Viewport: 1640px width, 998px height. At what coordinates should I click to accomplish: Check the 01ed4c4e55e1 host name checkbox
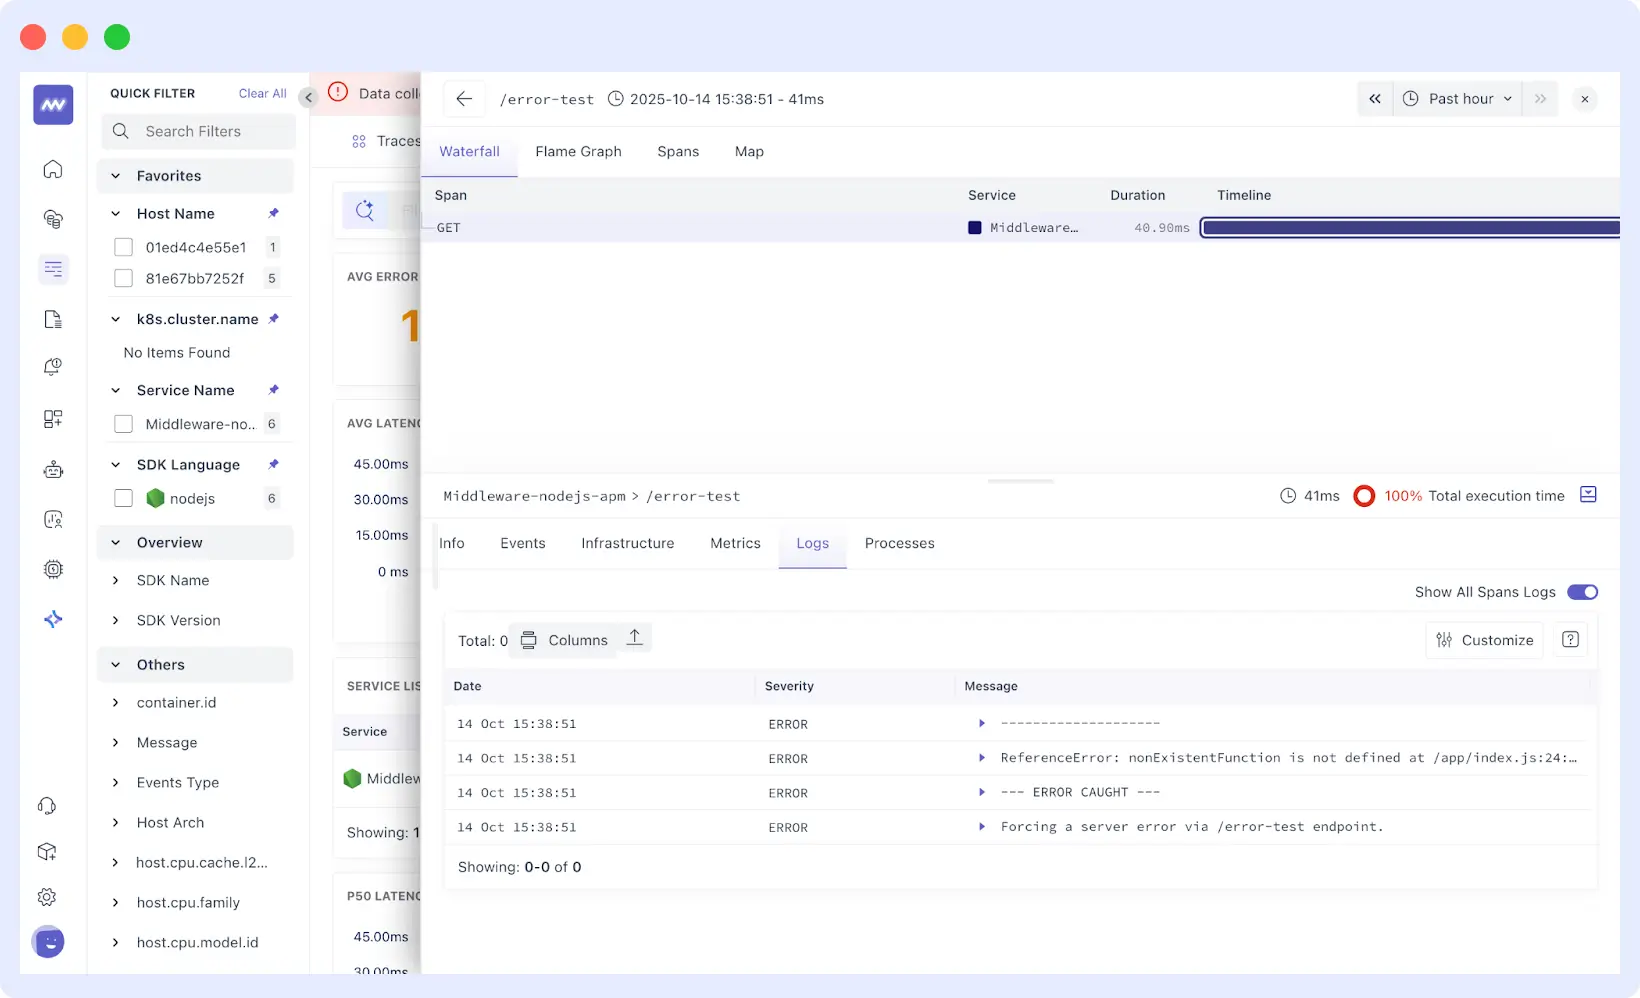pyautogui.click(x=123, y=247)
